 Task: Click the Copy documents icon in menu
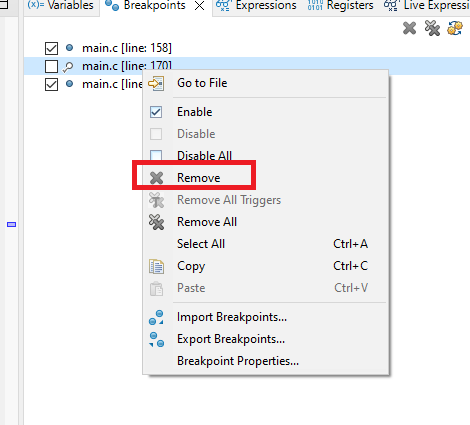coord(156,266)
